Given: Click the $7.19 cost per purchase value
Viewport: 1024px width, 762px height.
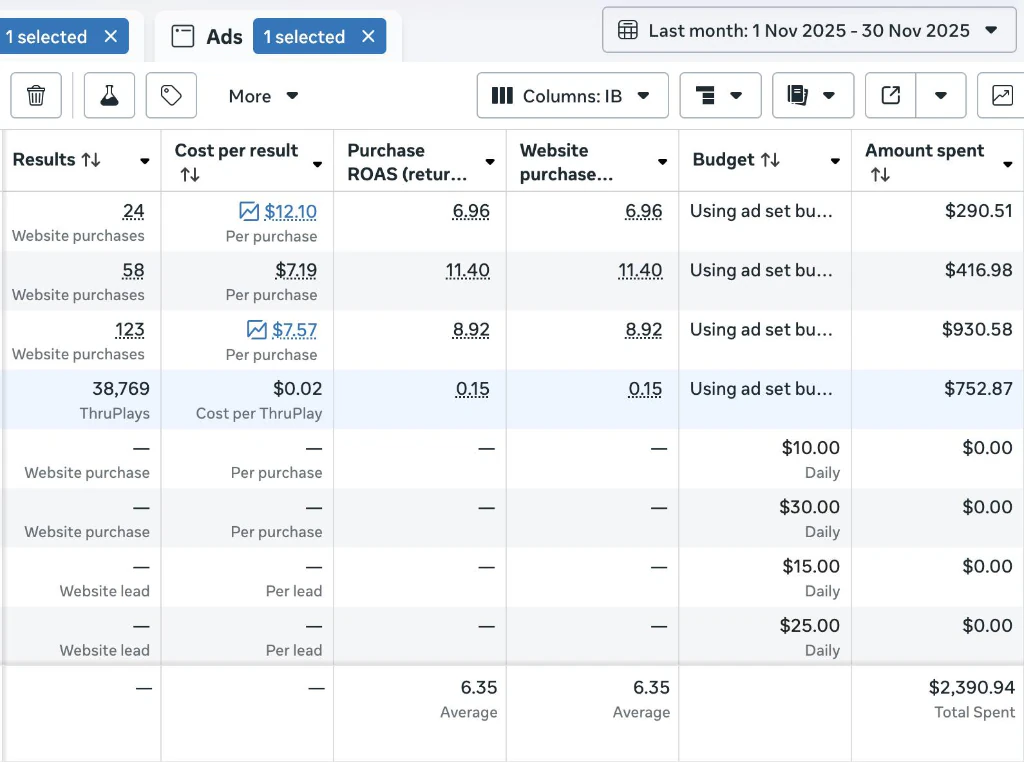Looking at the screenshot, I should tap(296, 270).
